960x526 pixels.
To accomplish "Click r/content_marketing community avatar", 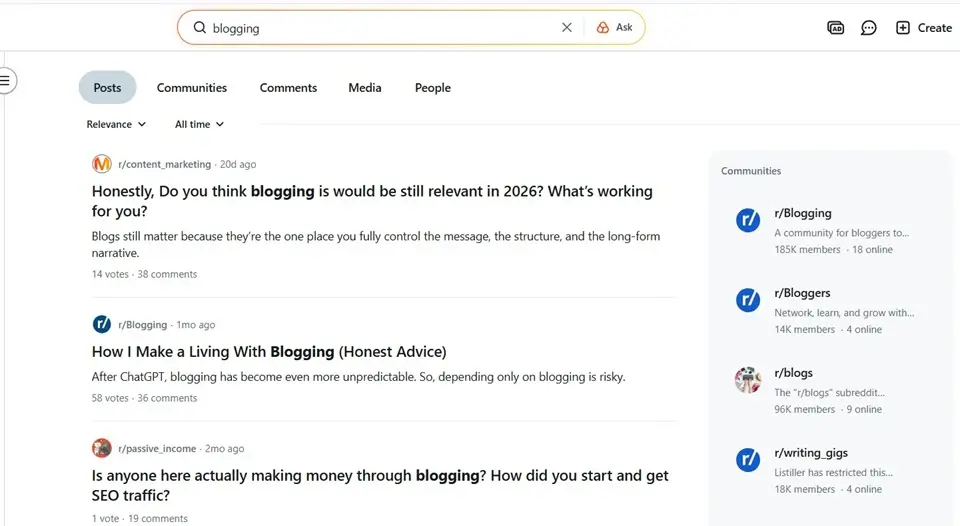I will 102,164.
